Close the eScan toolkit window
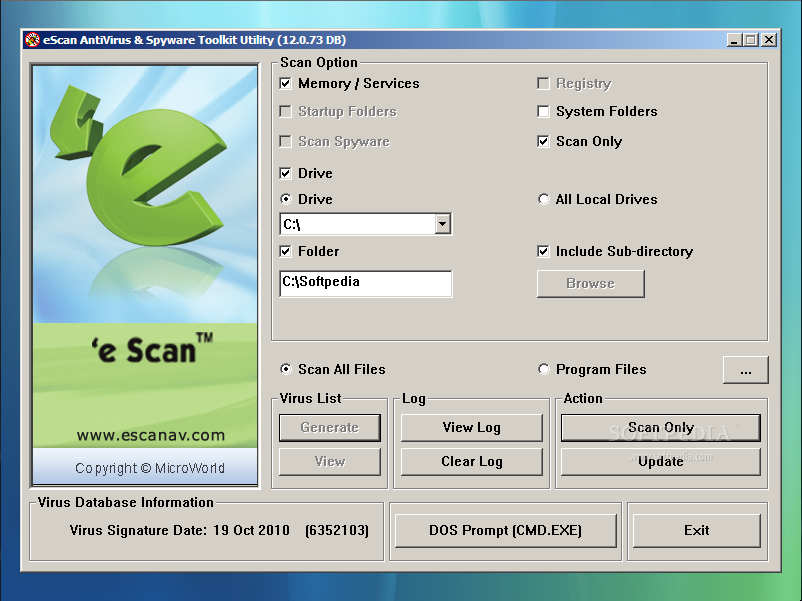 (x=769, y=40)
